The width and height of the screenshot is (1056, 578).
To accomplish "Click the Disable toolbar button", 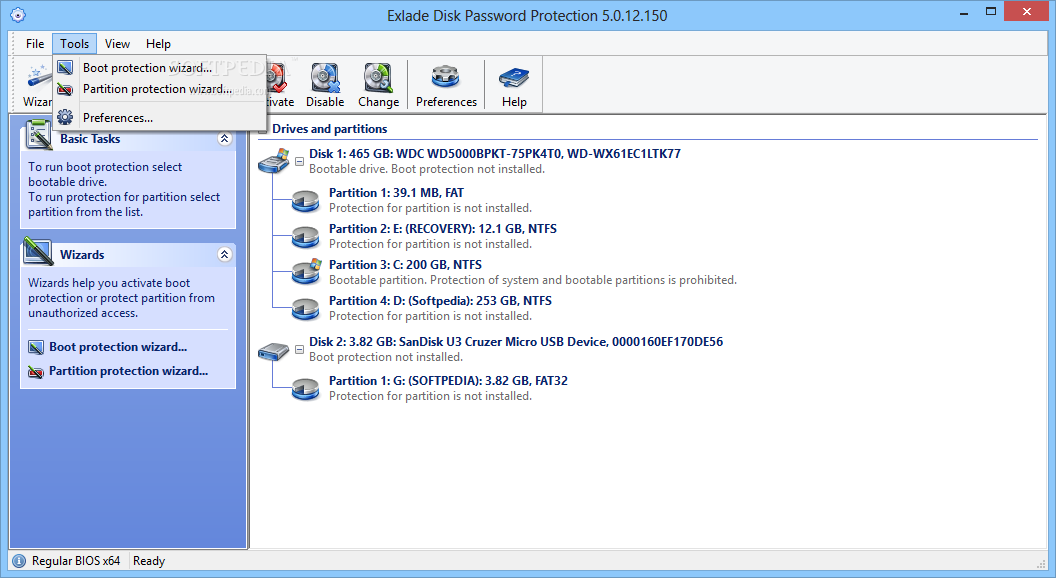I will click(x=325, y=84).
